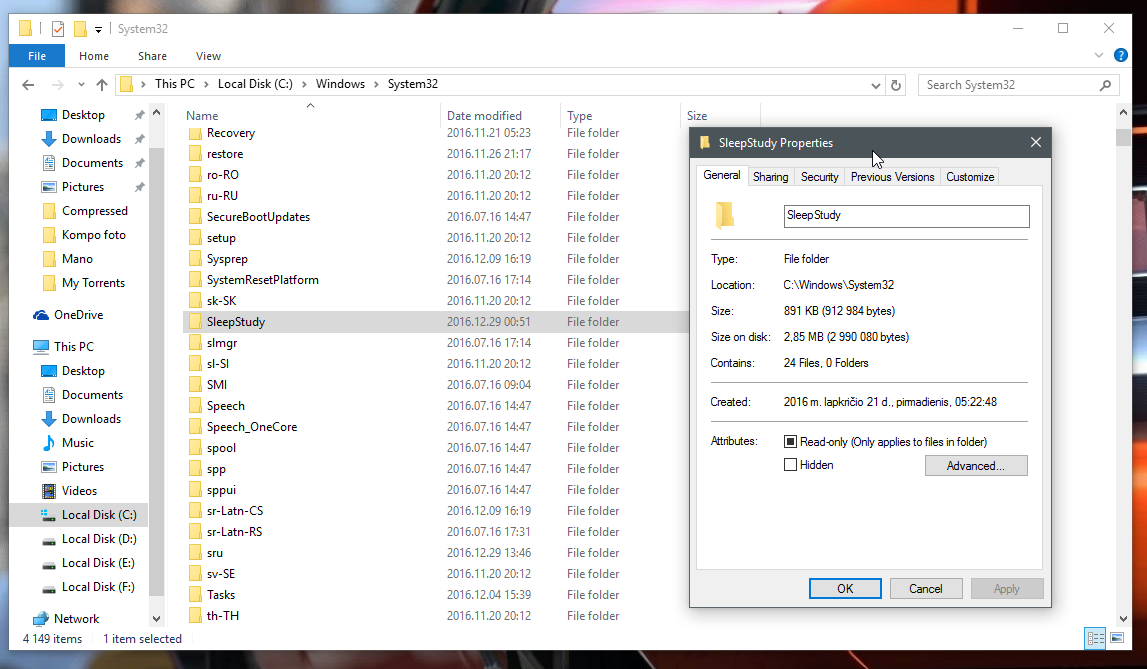Open the Share ribbon tab
1147x669 pixels.
(x=152, y=56)
